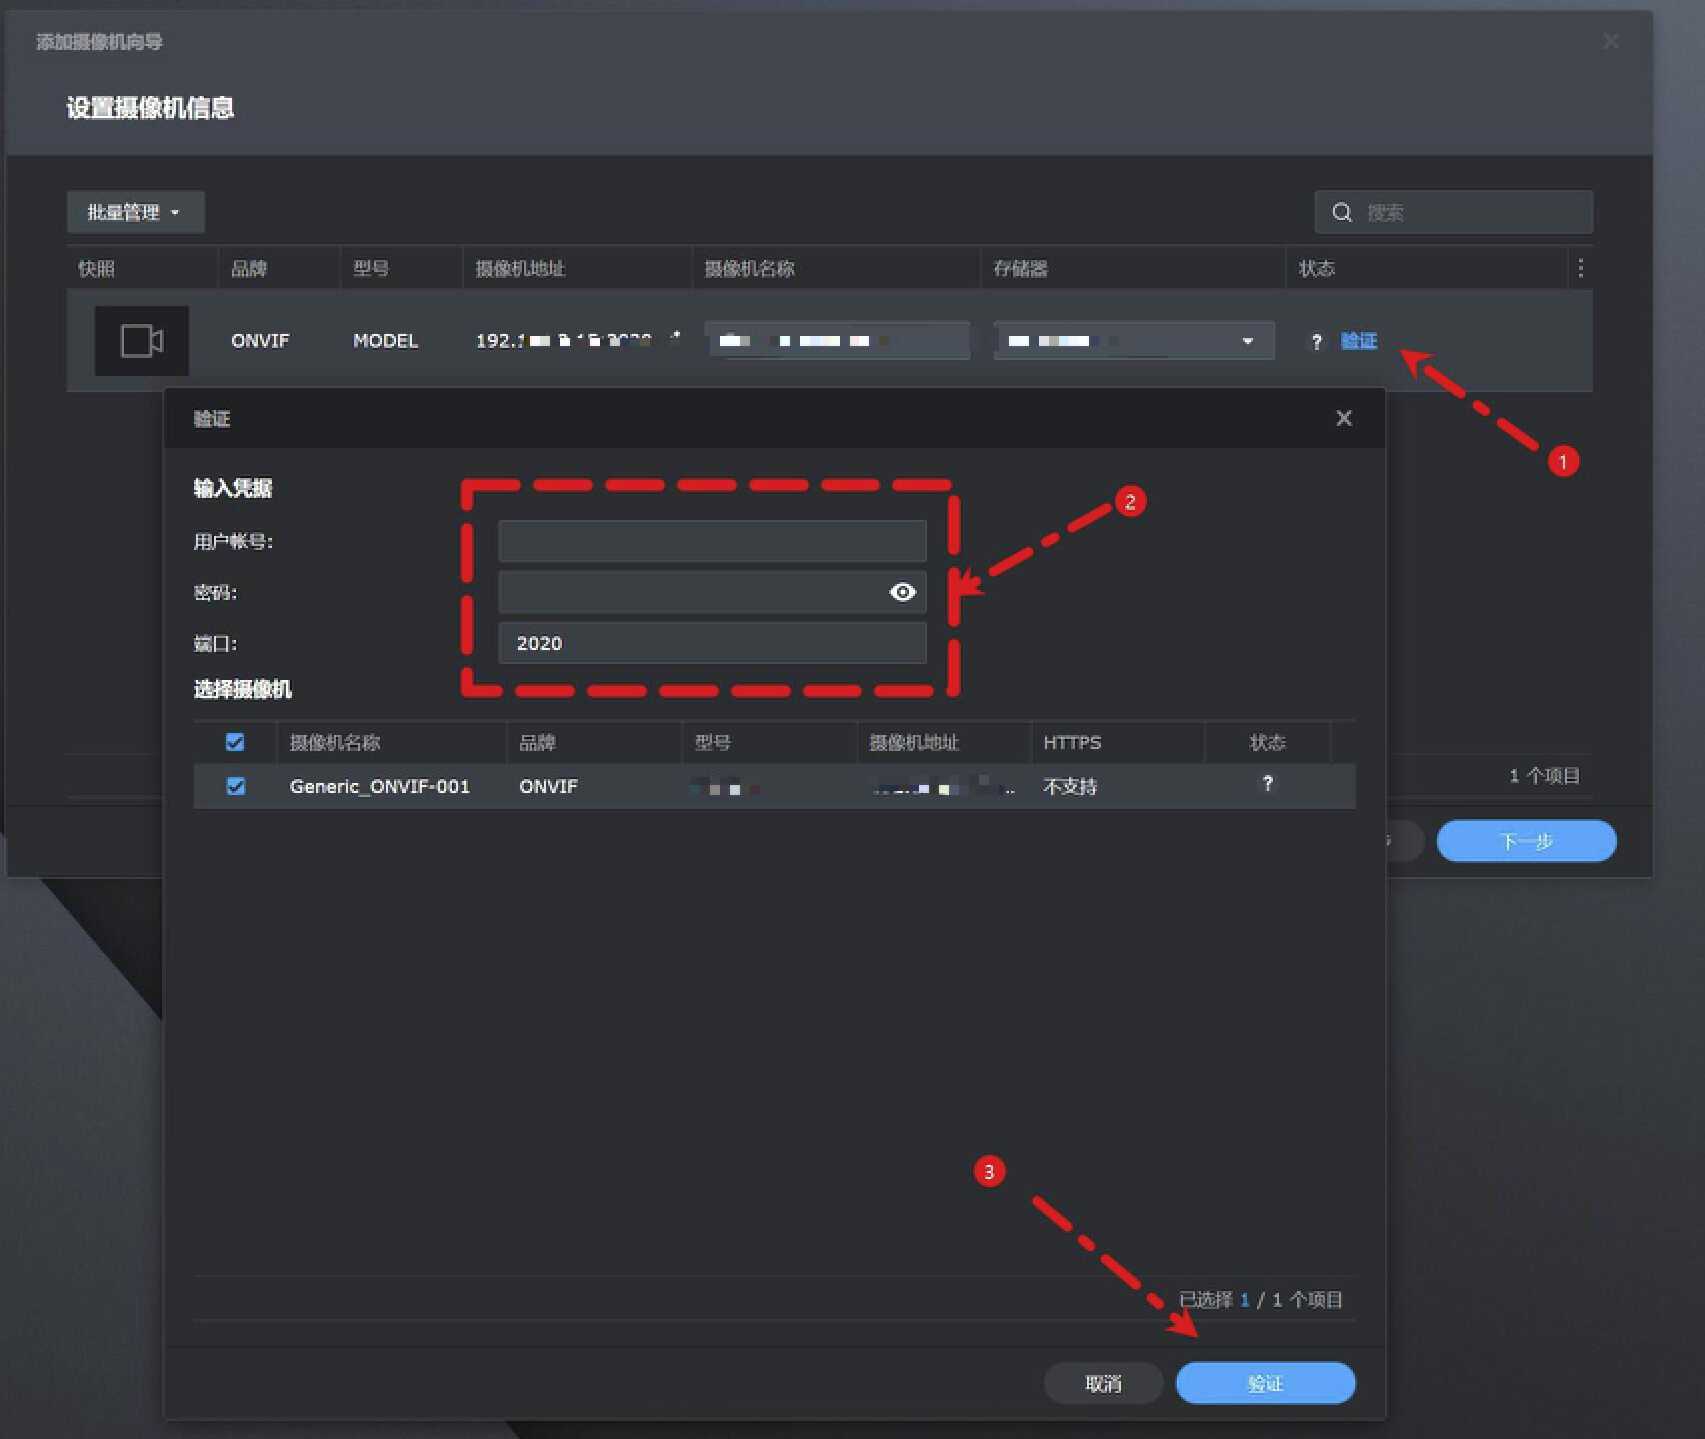Select the 端口 port field showing 2020

coord(711,643)
